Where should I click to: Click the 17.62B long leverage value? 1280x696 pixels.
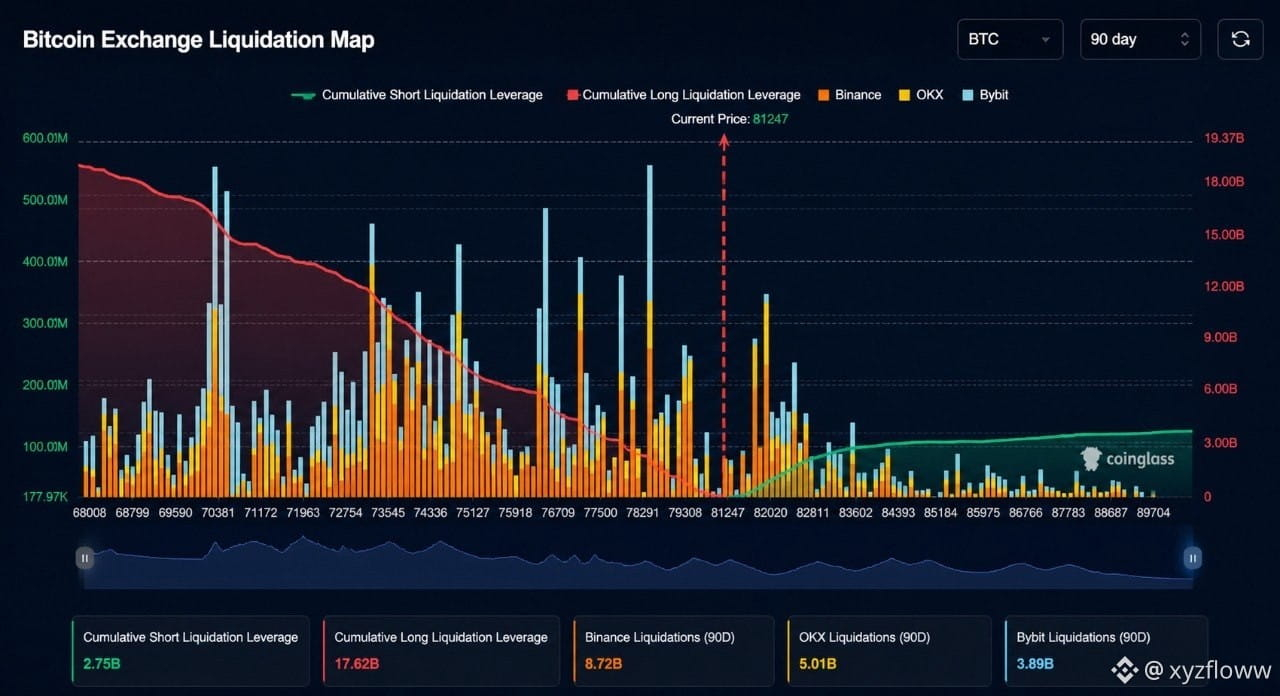(x=359, y=664)
